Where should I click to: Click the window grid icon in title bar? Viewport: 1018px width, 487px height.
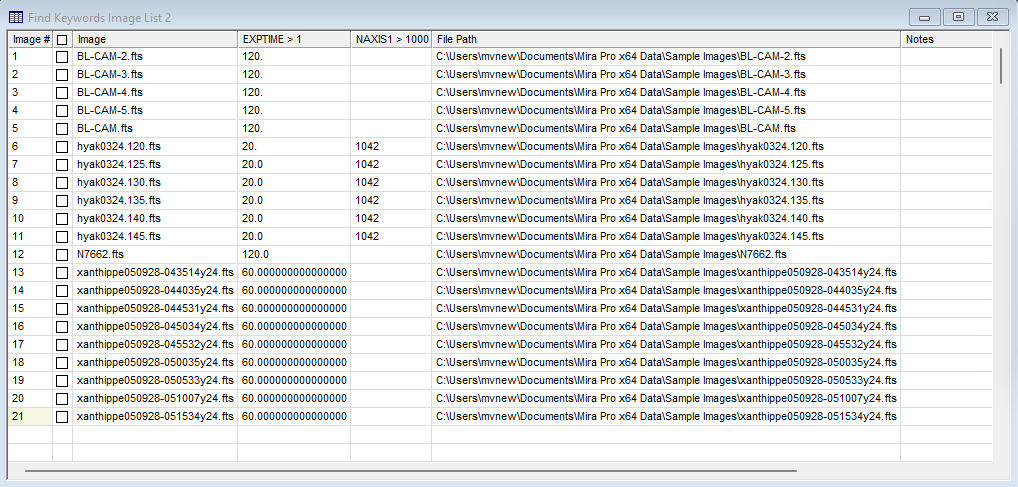point(17,17)
